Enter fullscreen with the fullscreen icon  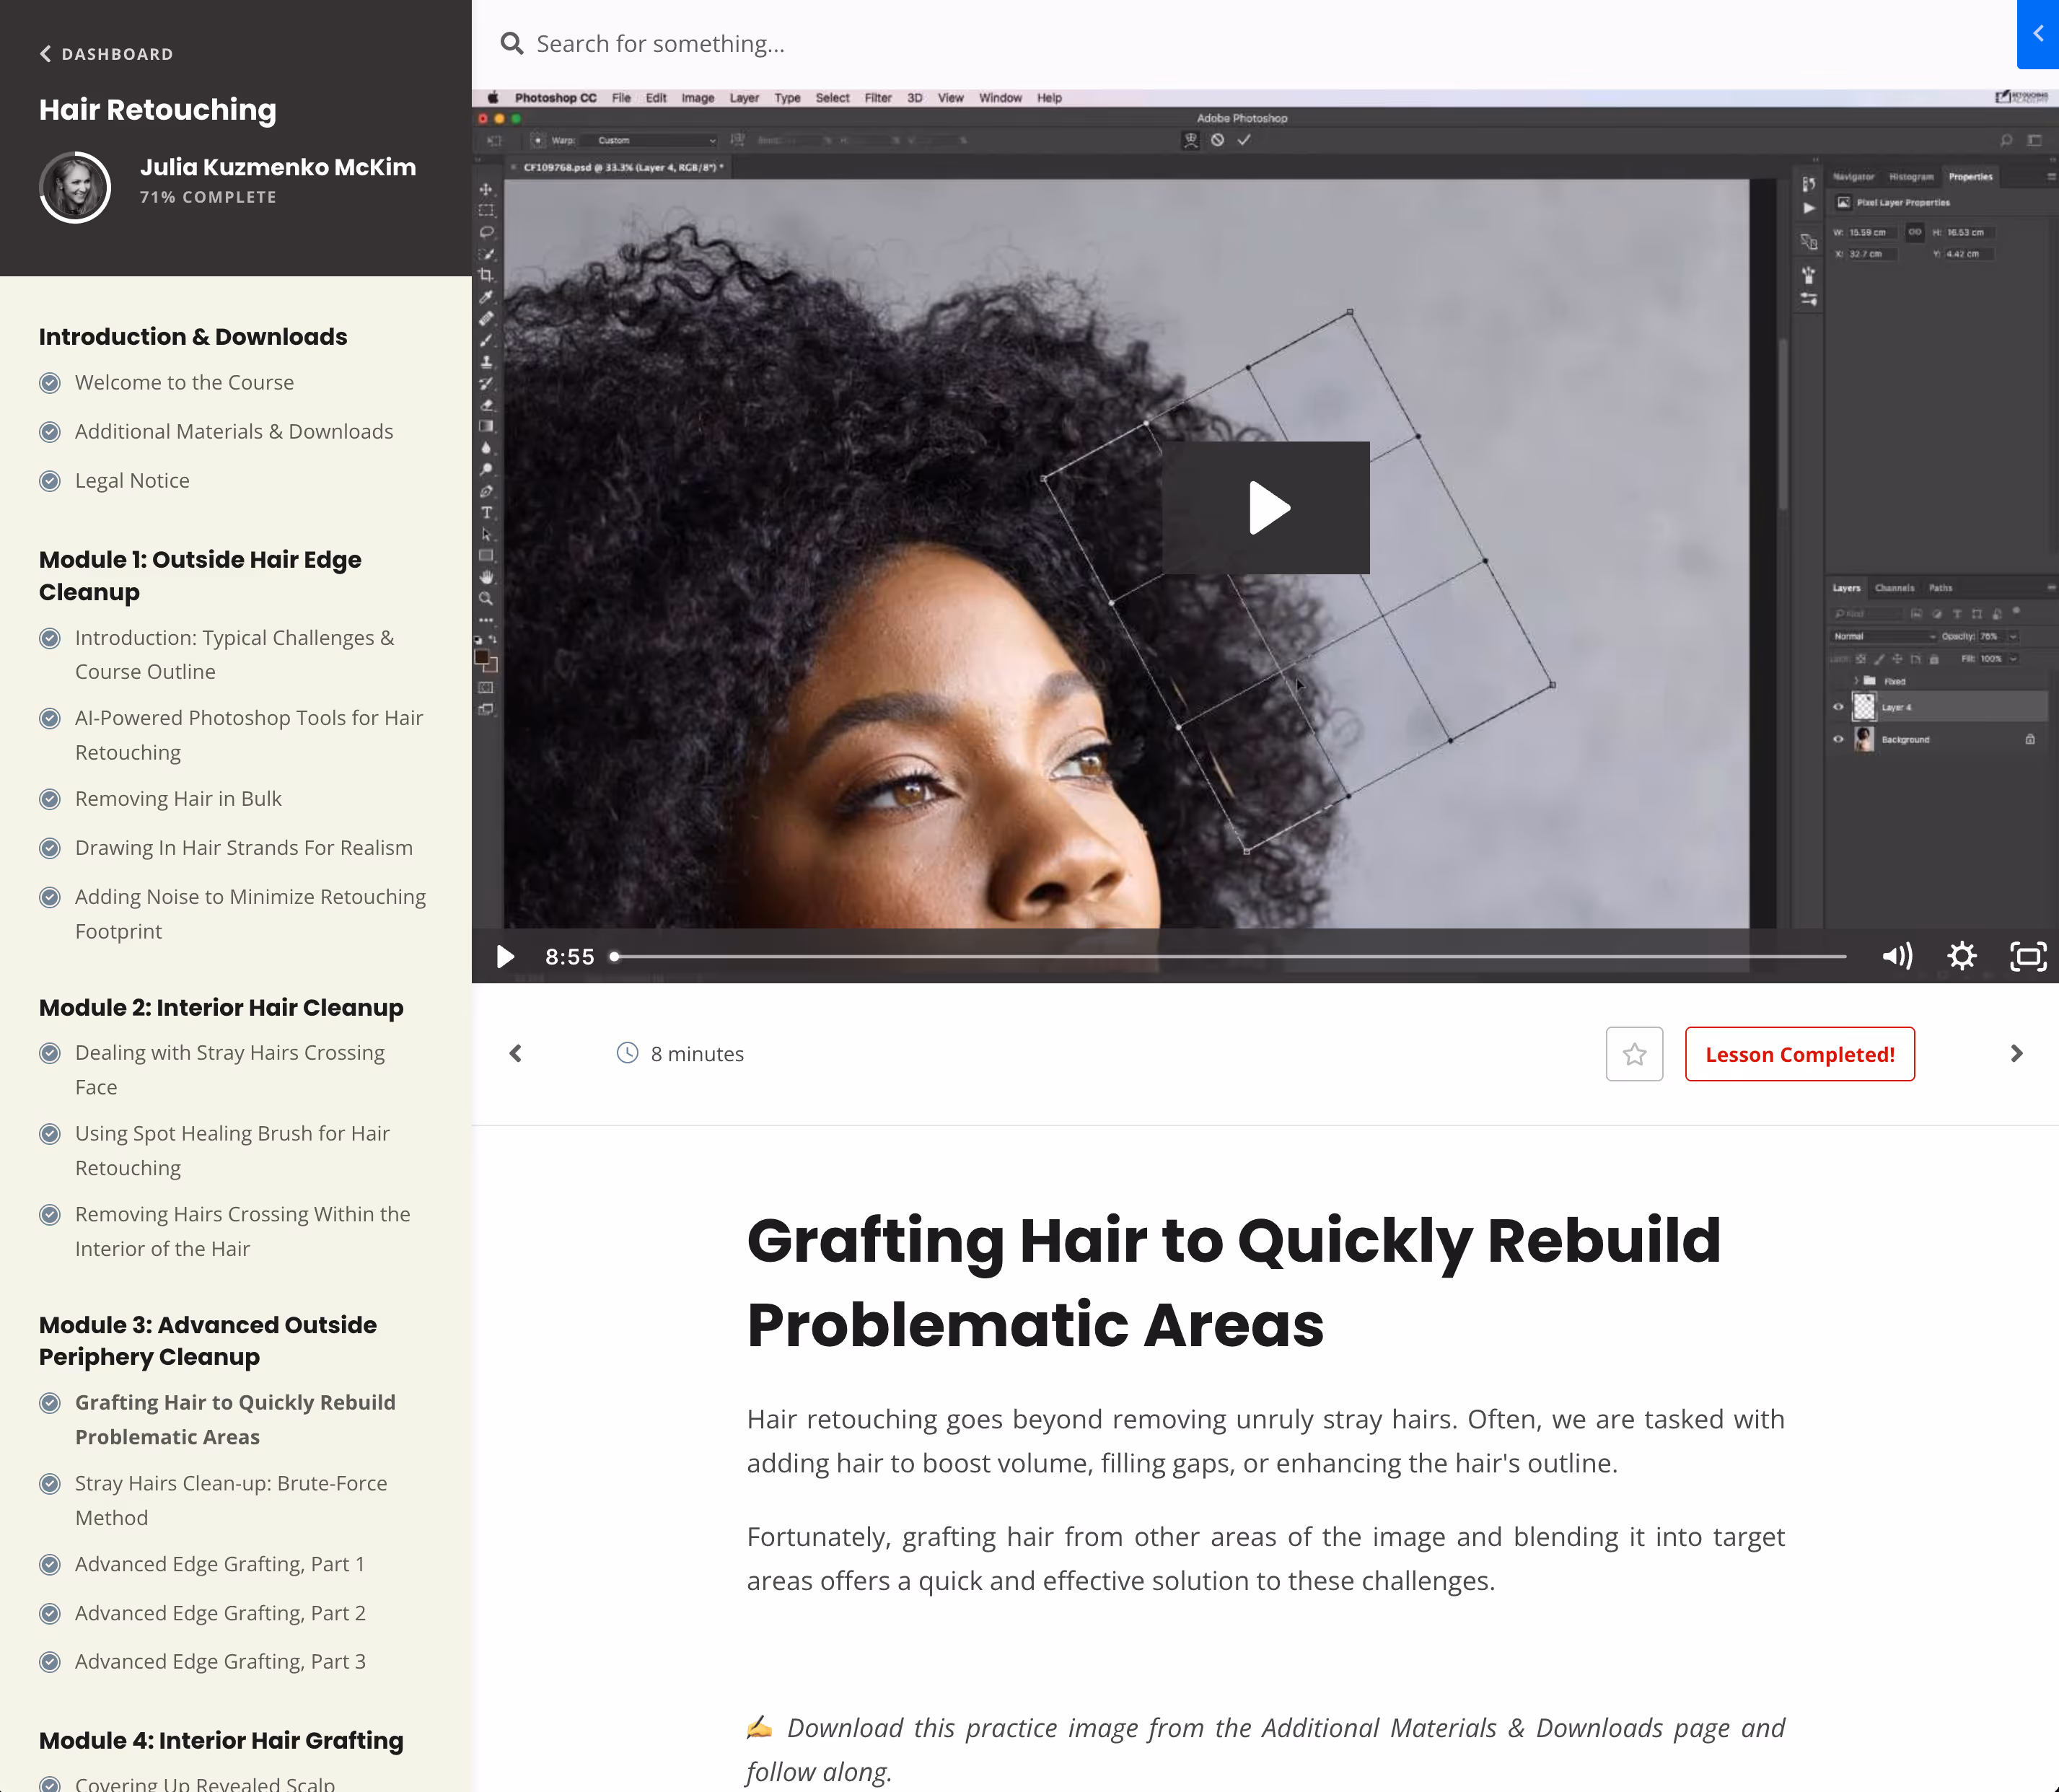2027,956
